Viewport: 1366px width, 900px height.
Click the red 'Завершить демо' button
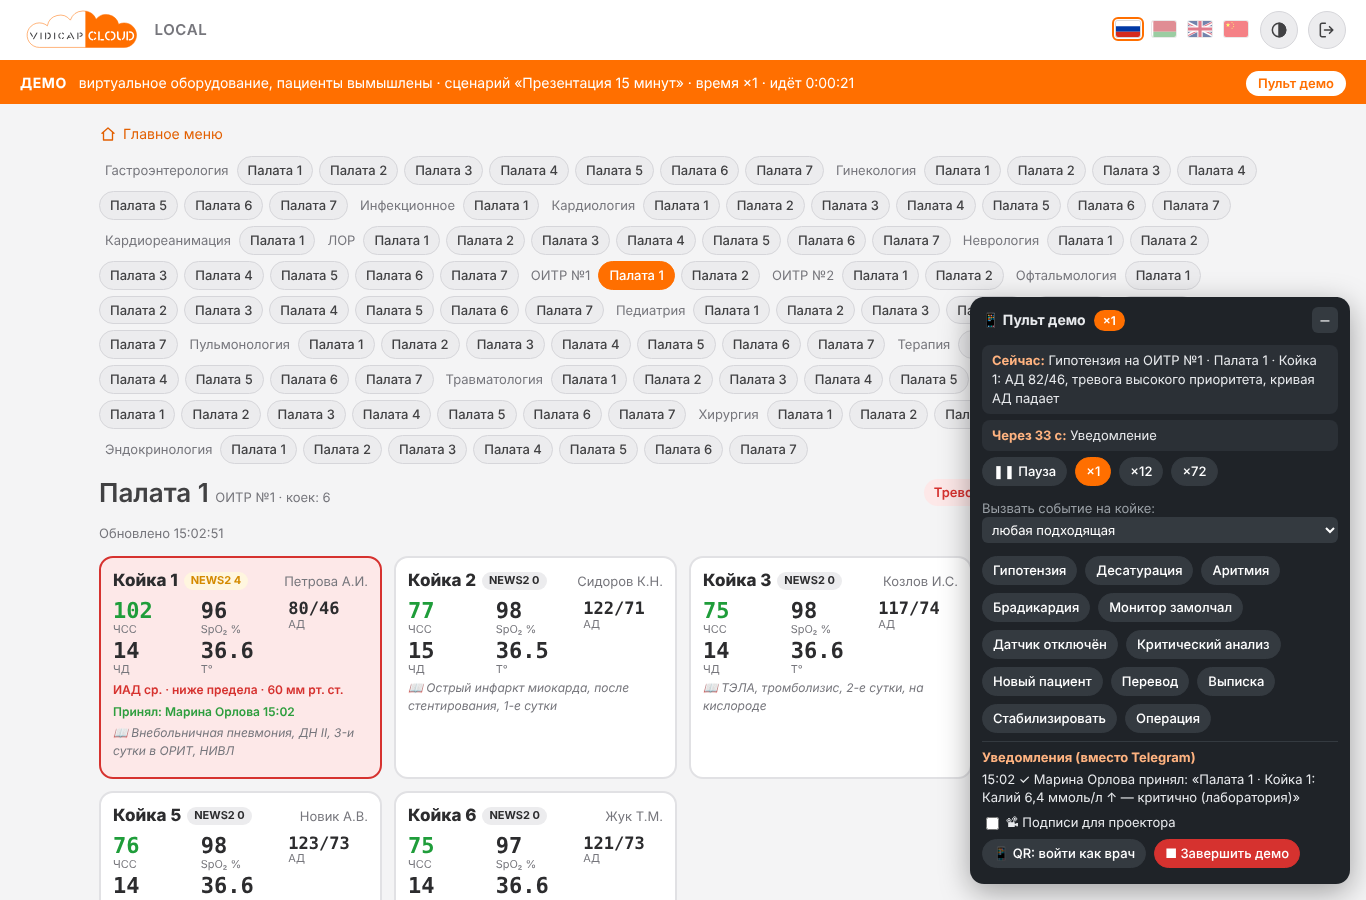1226,853
